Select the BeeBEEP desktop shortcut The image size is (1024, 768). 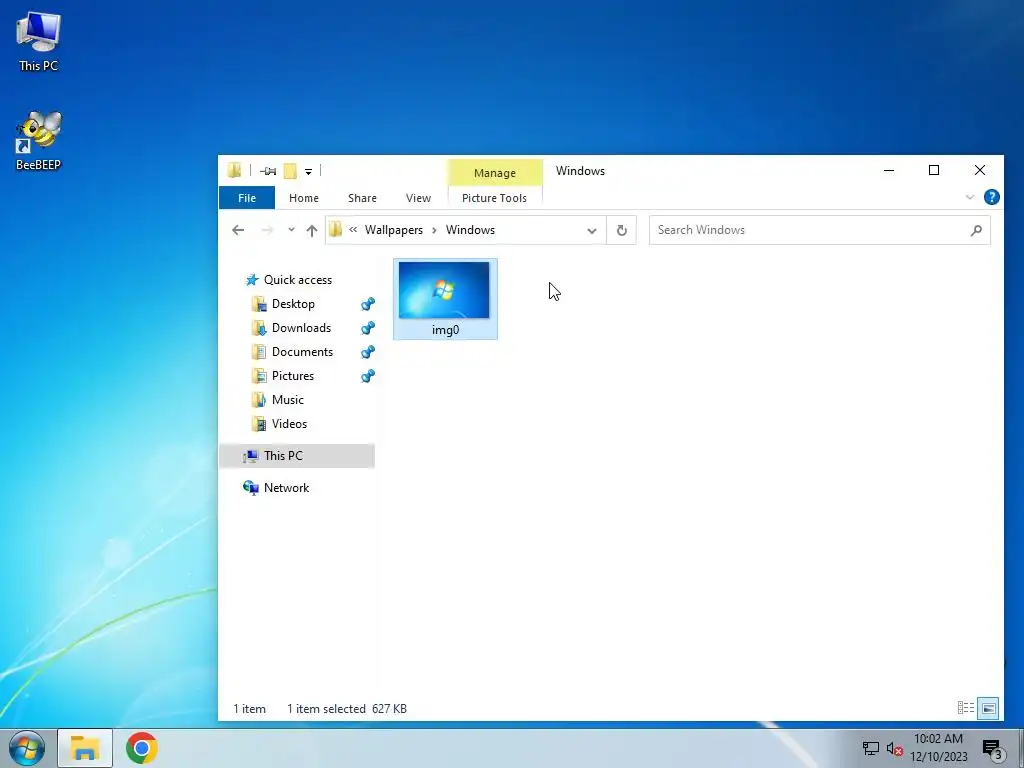point(38,140)
